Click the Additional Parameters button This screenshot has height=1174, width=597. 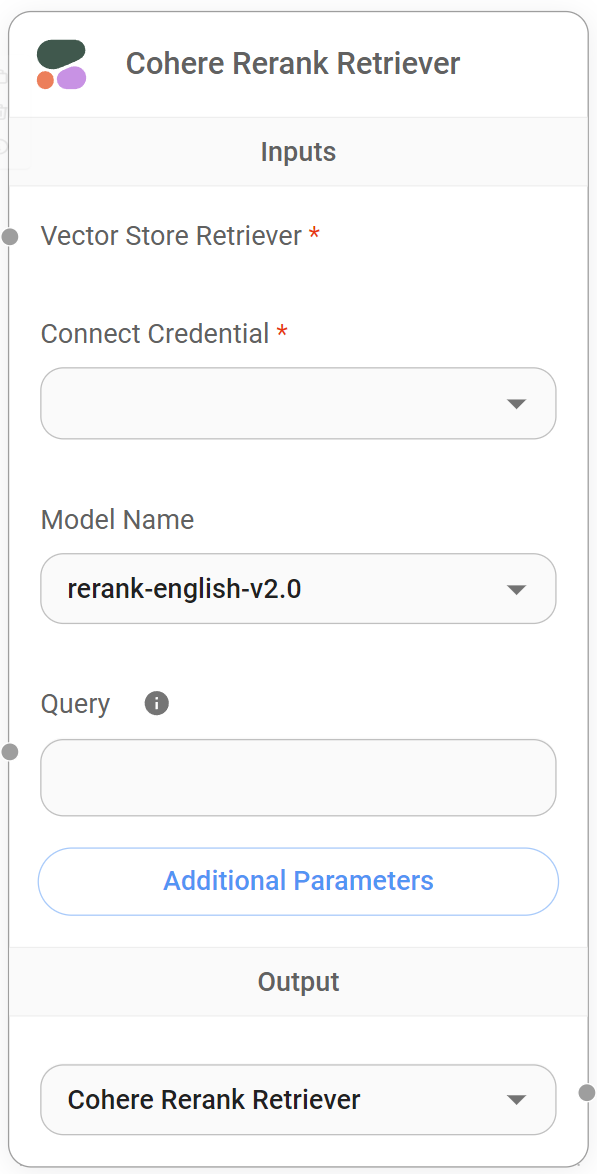pyautogui.click(x=298, y=881)
